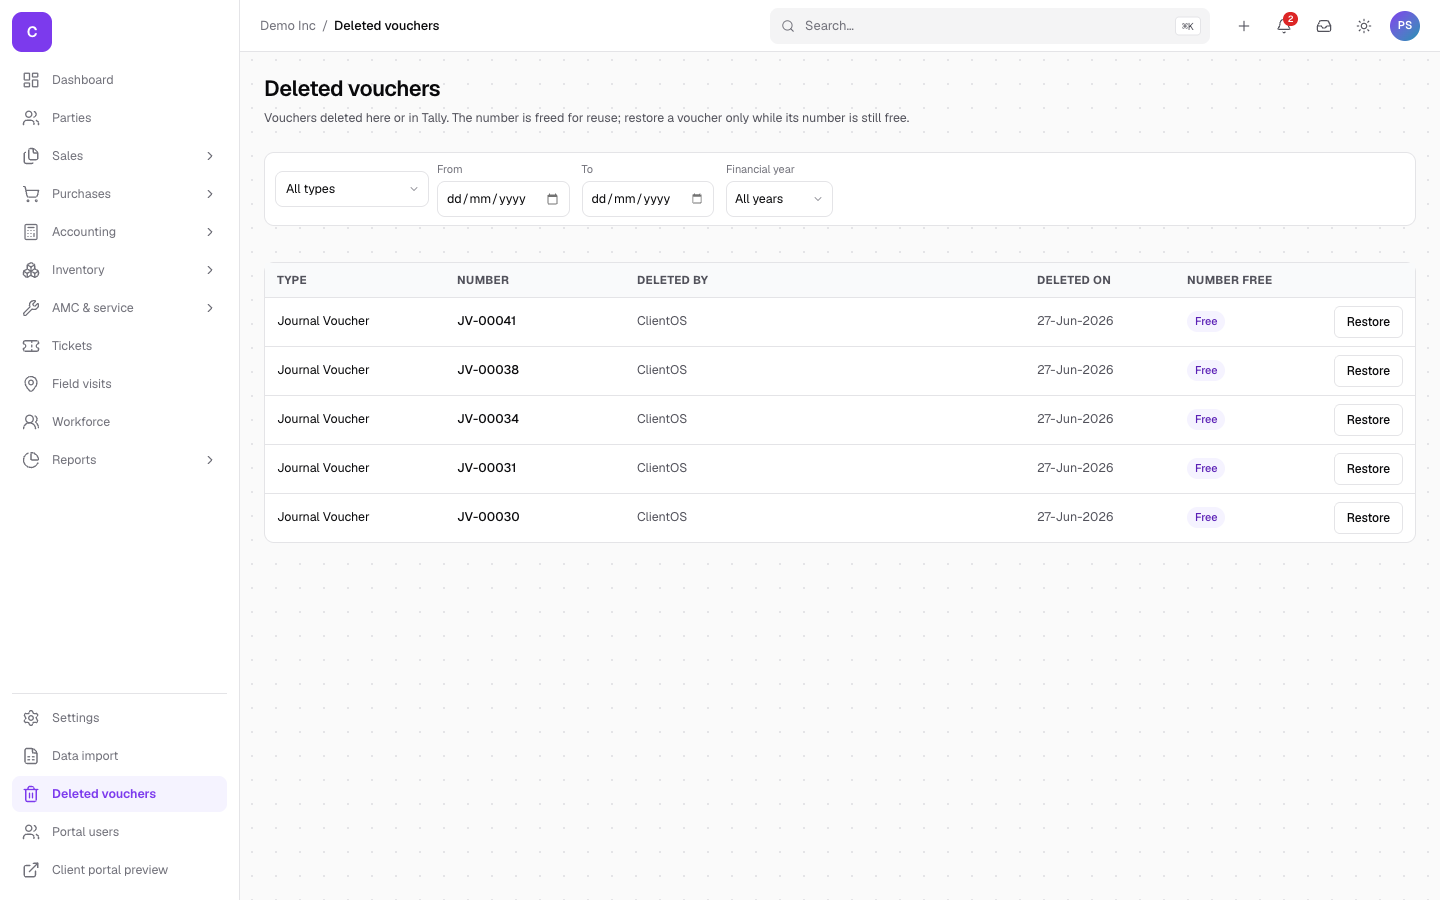Click voucher number JV-00030
This screenshot has width=1440, height=900.
coord(488,517)
